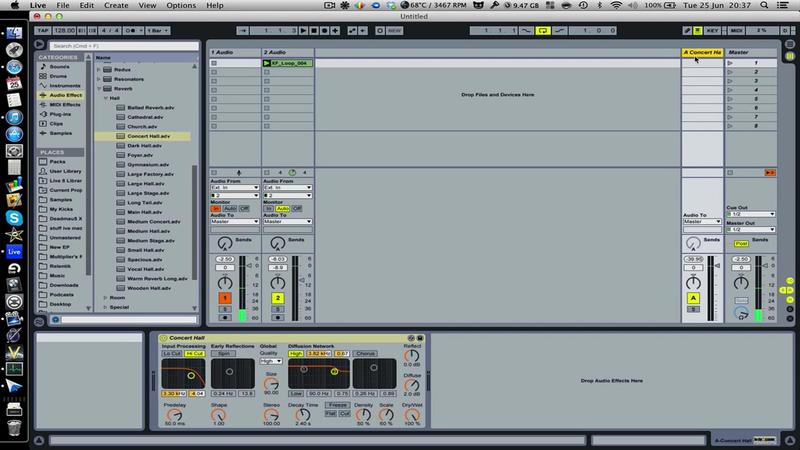Open Audio From dropdown on track 1

(235, 188)
